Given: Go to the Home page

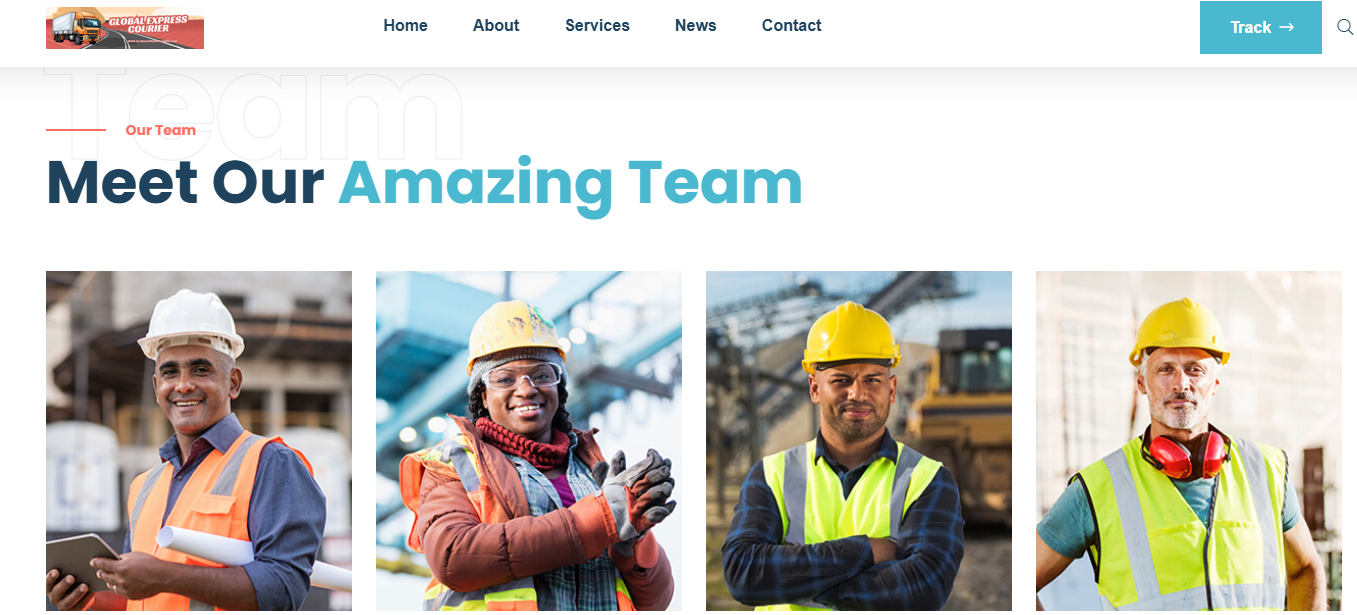Looking at the screenshot, I should [405, 26].
